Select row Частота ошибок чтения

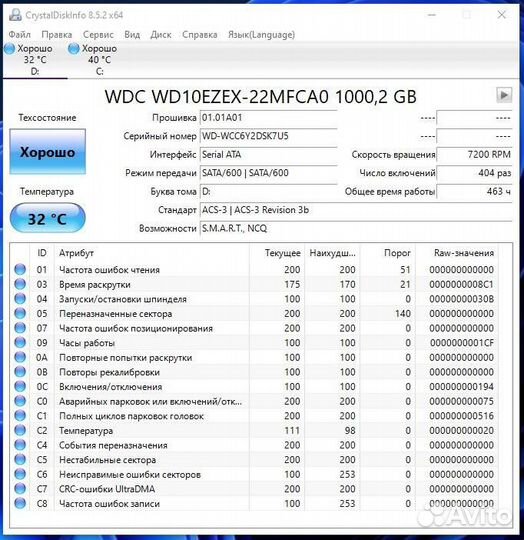254,269
